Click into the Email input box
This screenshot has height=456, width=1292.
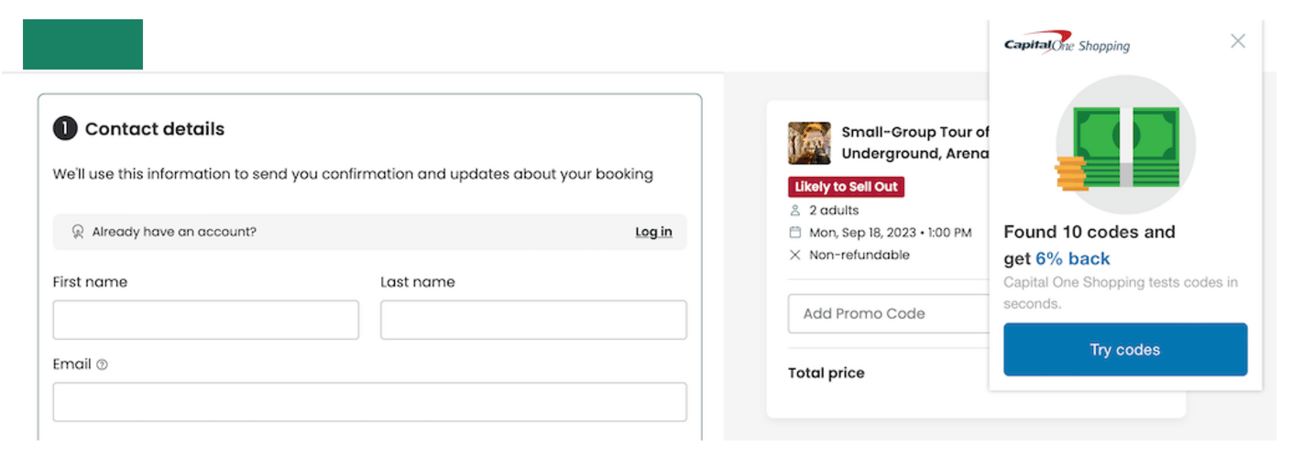pos(369,402)
